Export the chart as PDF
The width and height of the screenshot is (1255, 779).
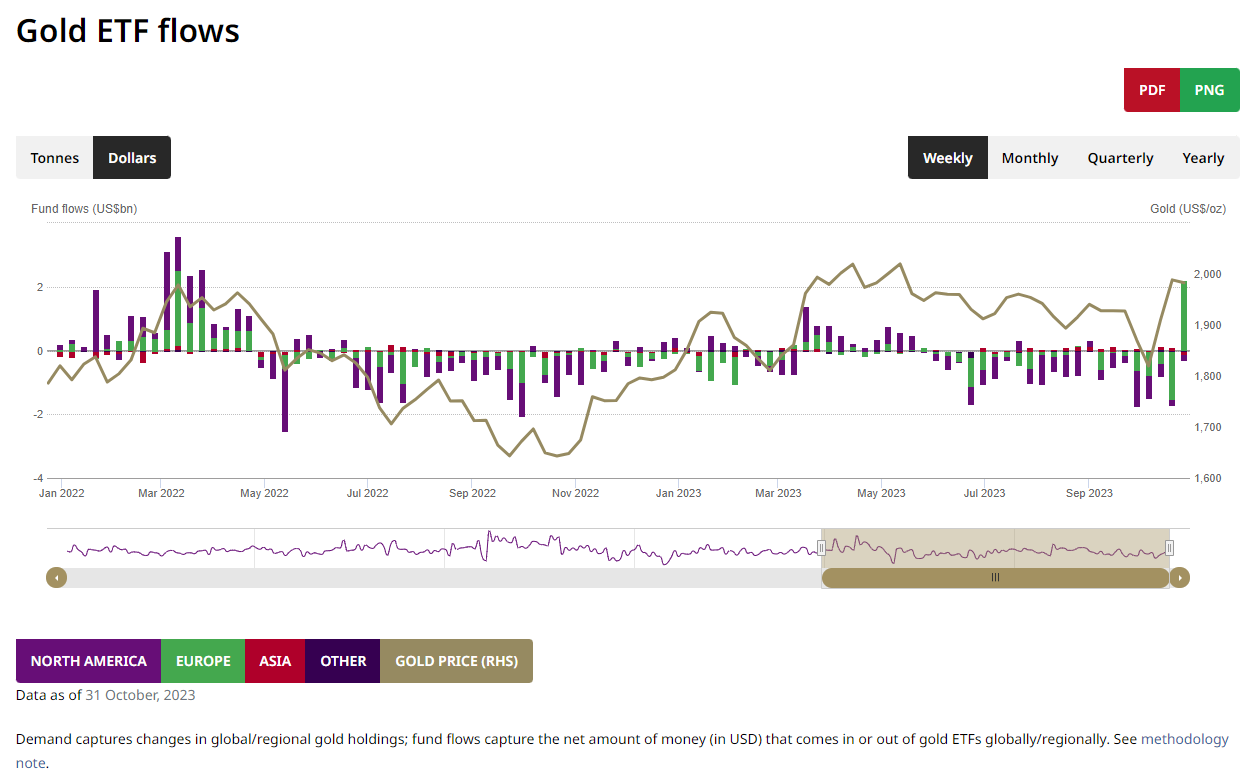[x=1151, y=89]
